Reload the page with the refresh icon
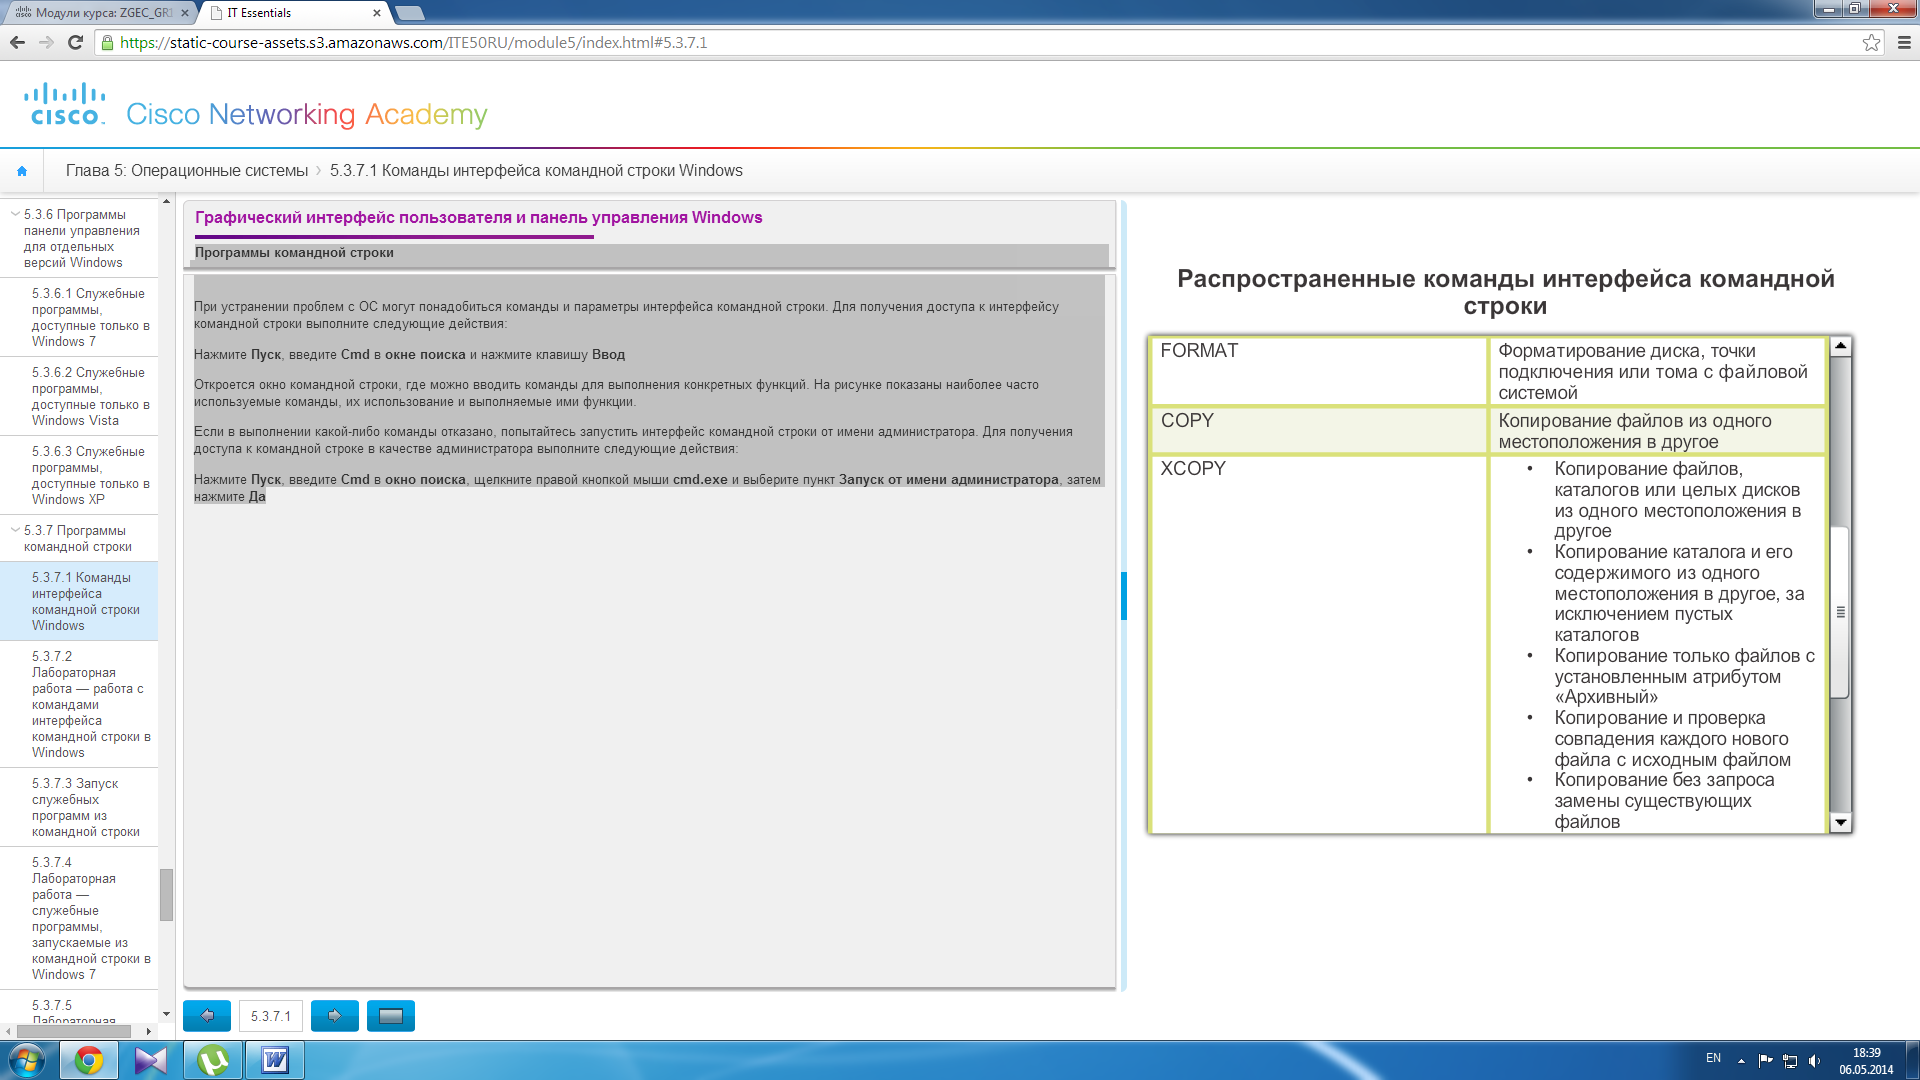1920x1080 pixels. click(x=75, y=42)
